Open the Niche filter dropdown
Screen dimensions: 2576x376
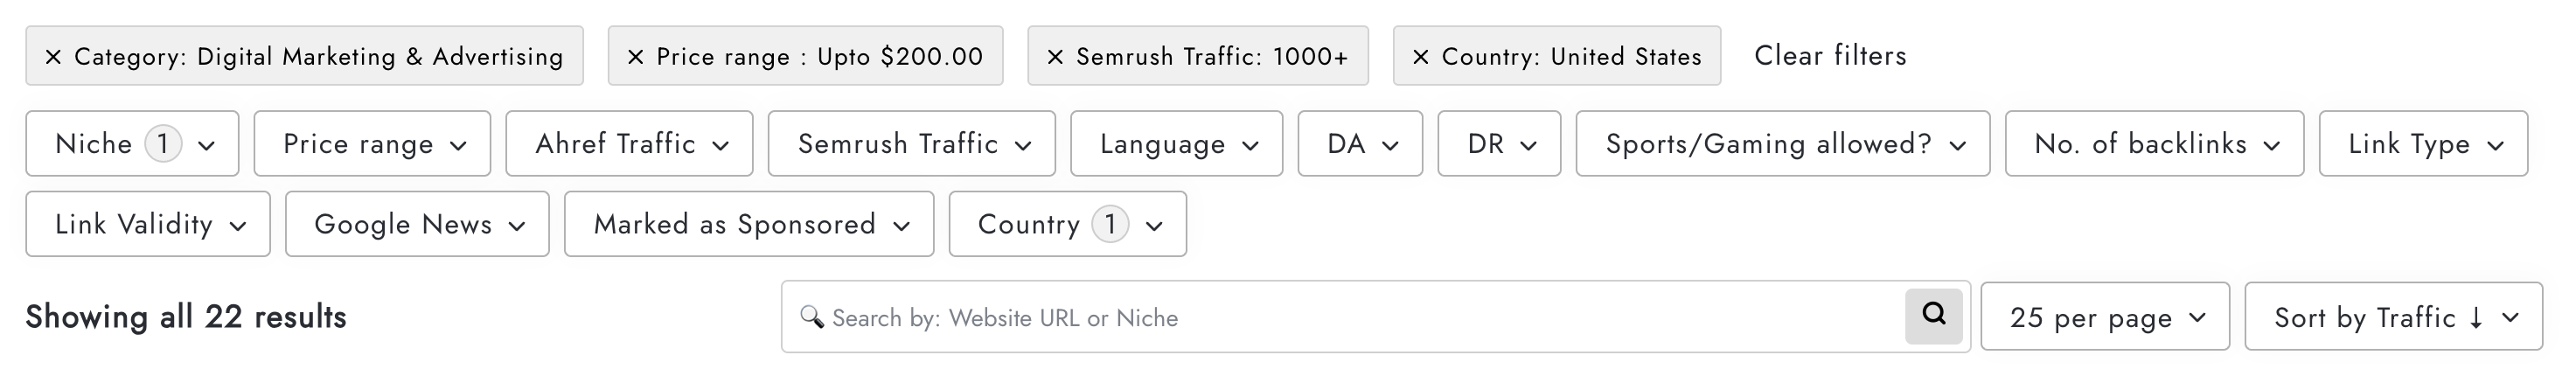(x=132, y=144)
